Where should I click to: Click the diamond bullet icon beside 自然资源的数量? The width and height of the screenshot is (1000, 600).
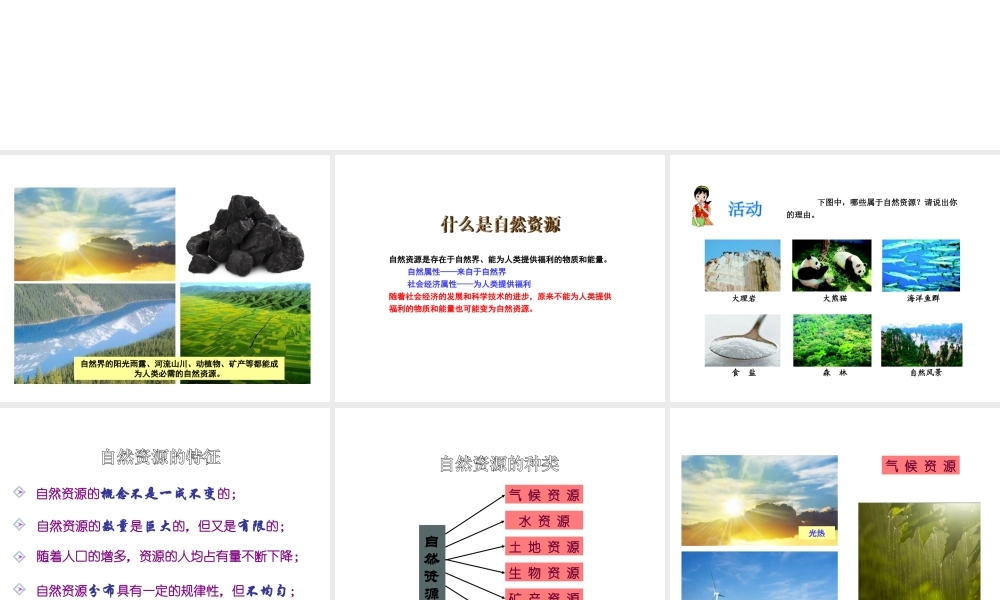[19, 524]
